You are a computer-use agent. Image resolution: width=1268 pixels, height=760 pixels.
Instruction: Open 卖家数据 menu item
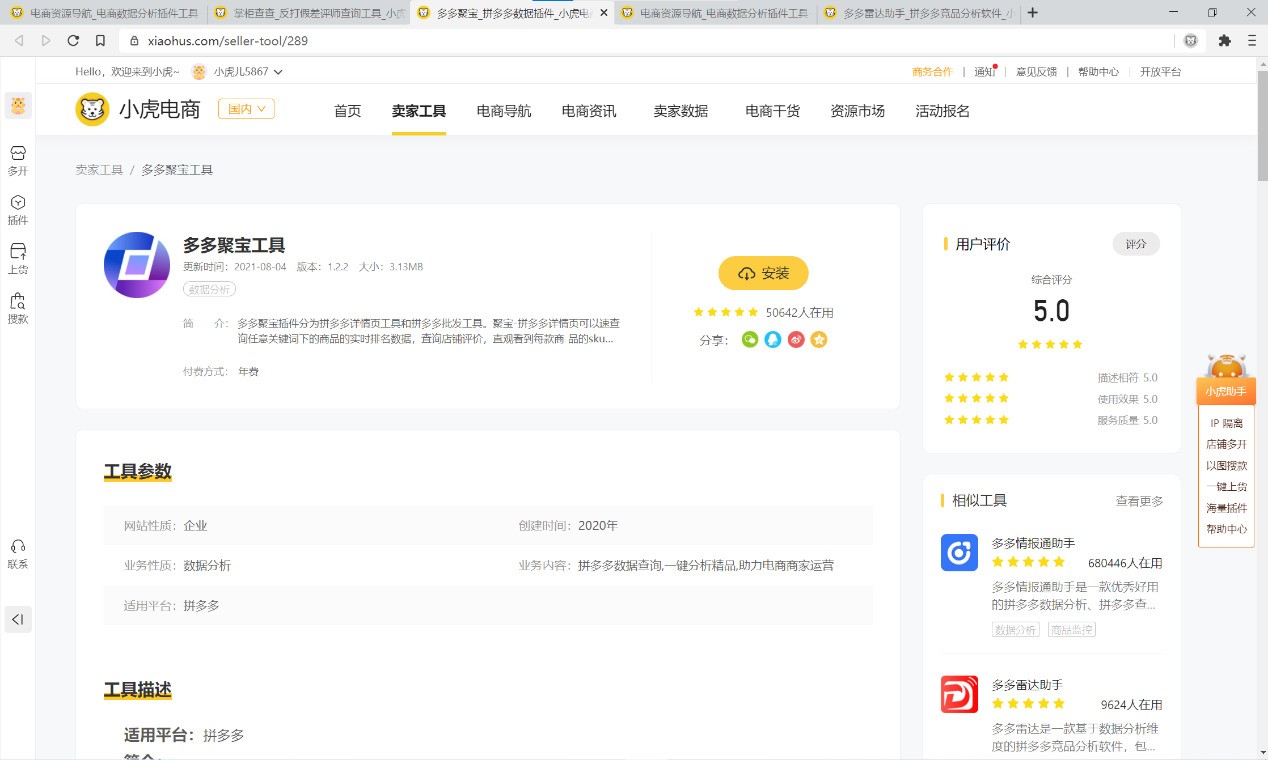coord(681,111)
